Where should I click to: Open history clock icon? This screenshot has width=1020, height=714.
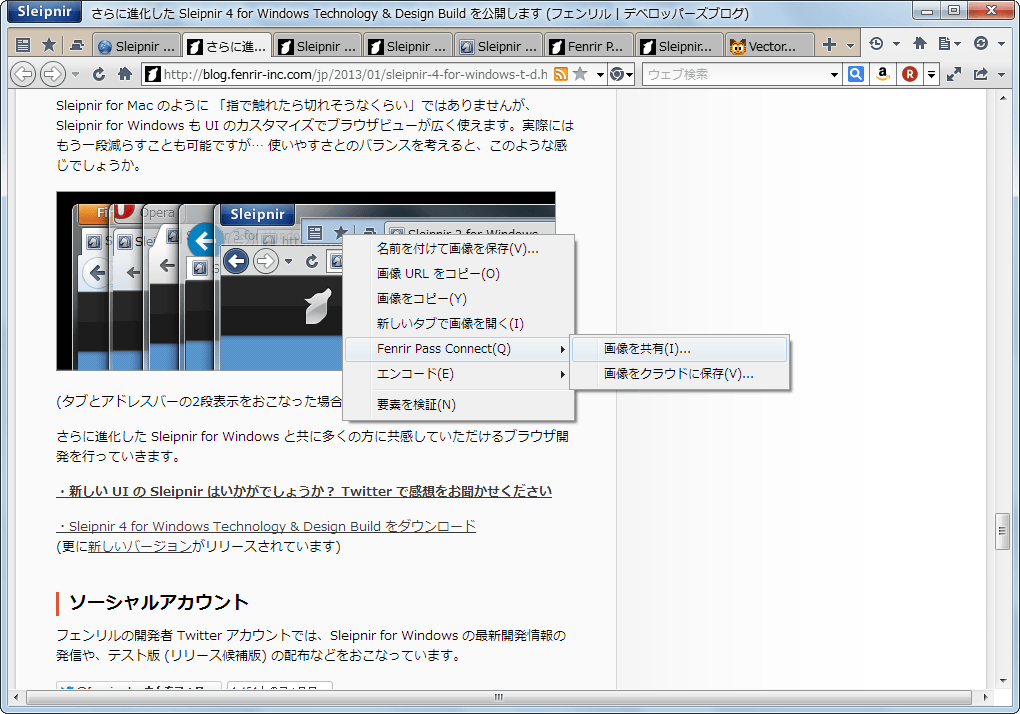(876, 44)
